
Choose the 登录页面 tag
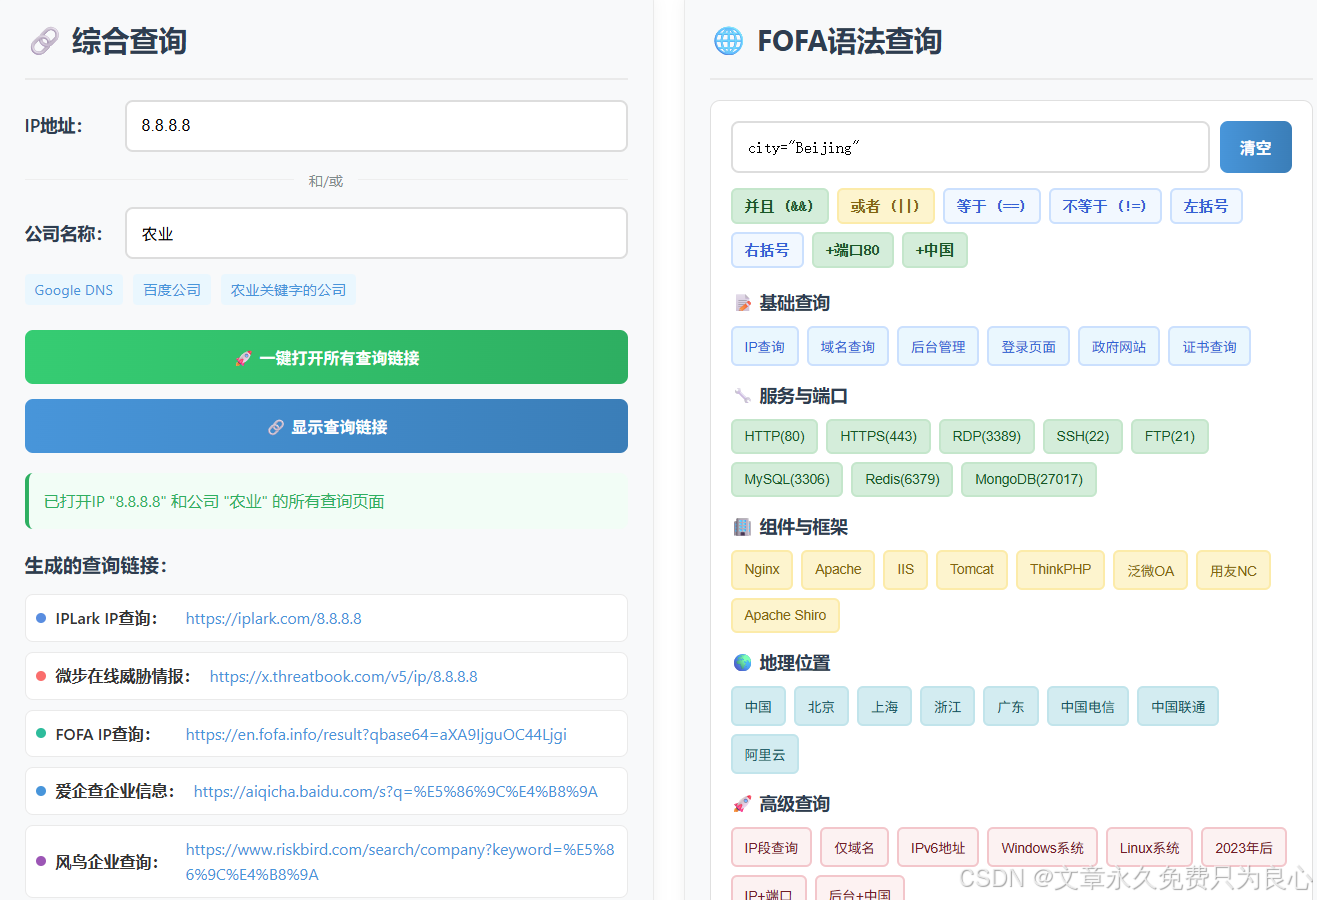1029,346
